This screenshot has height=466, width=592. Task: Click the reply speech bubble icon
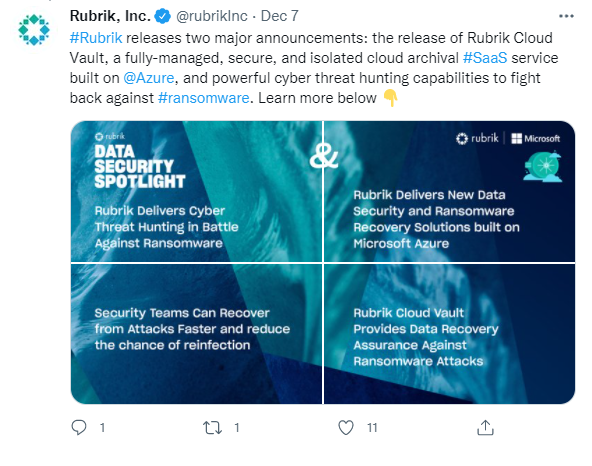(79, 427)
